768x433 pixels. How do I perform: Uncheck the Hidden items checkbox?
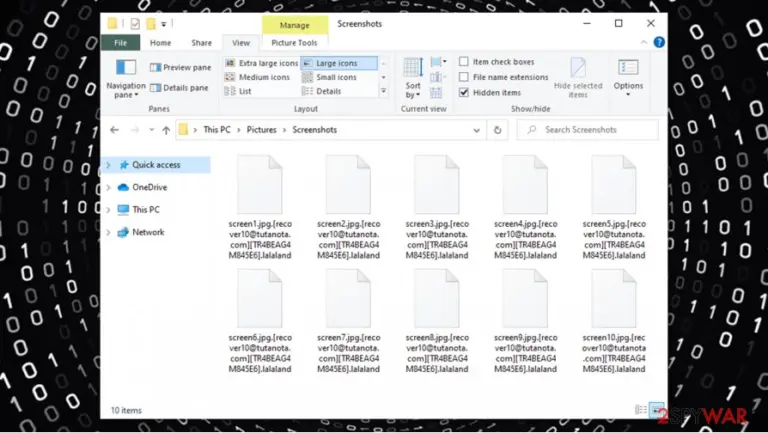[x=464, y=92]
